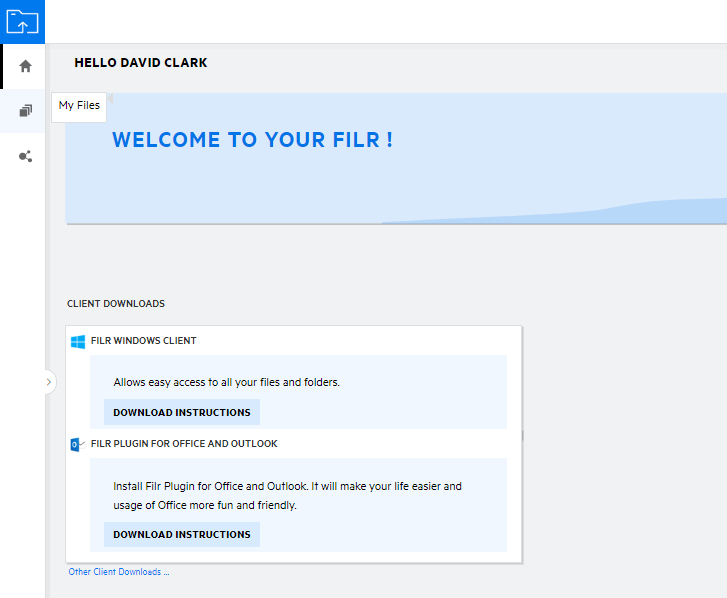Click the Client Downloads section heading
The width and height of the screenshot is (727, 598).
click(116, 303)
